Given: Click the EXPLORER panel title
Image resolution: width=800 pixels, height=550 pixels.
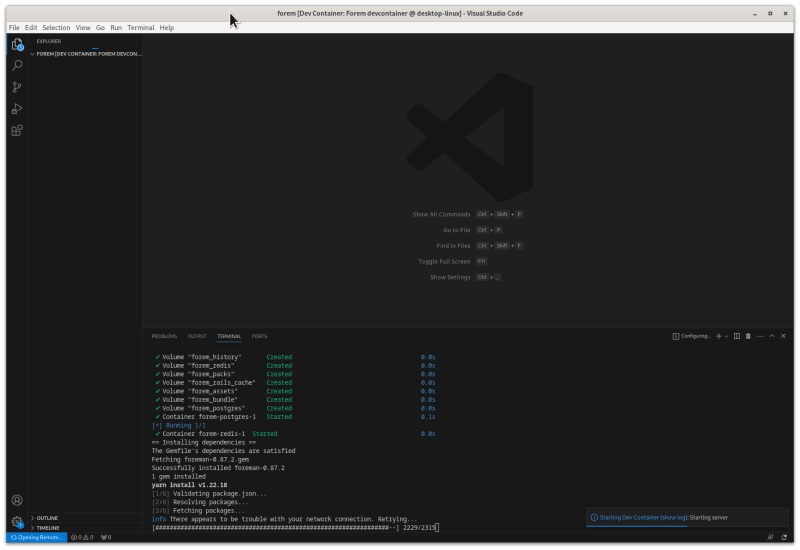Looking at the screenshot, I should 49,41.
